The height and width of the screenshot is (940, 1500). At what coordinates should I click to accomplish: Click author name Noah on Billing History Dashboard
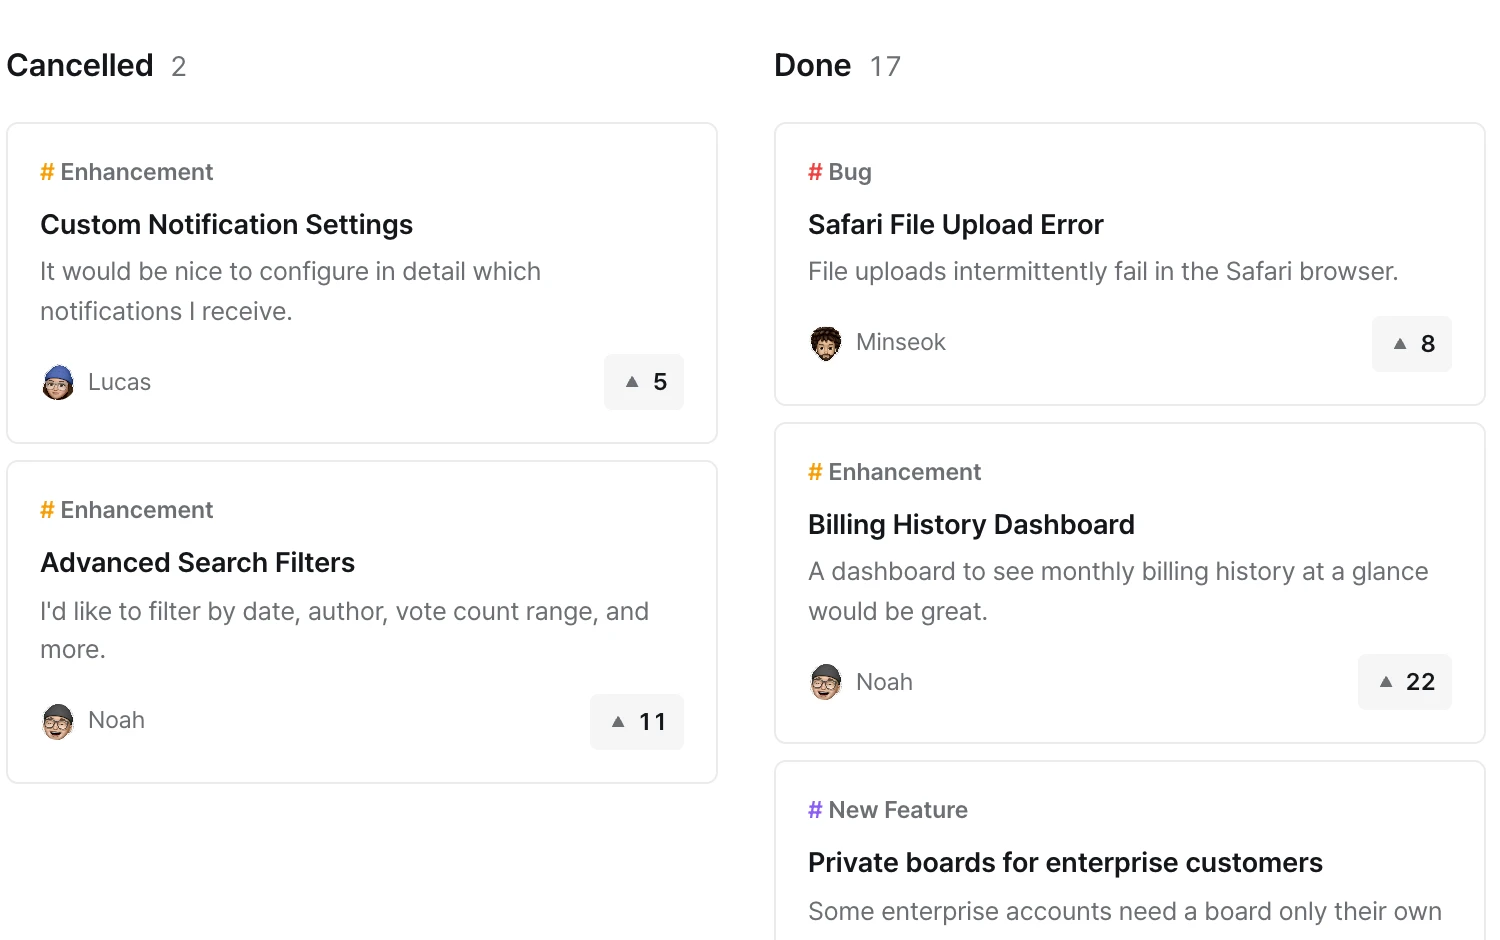885,682
